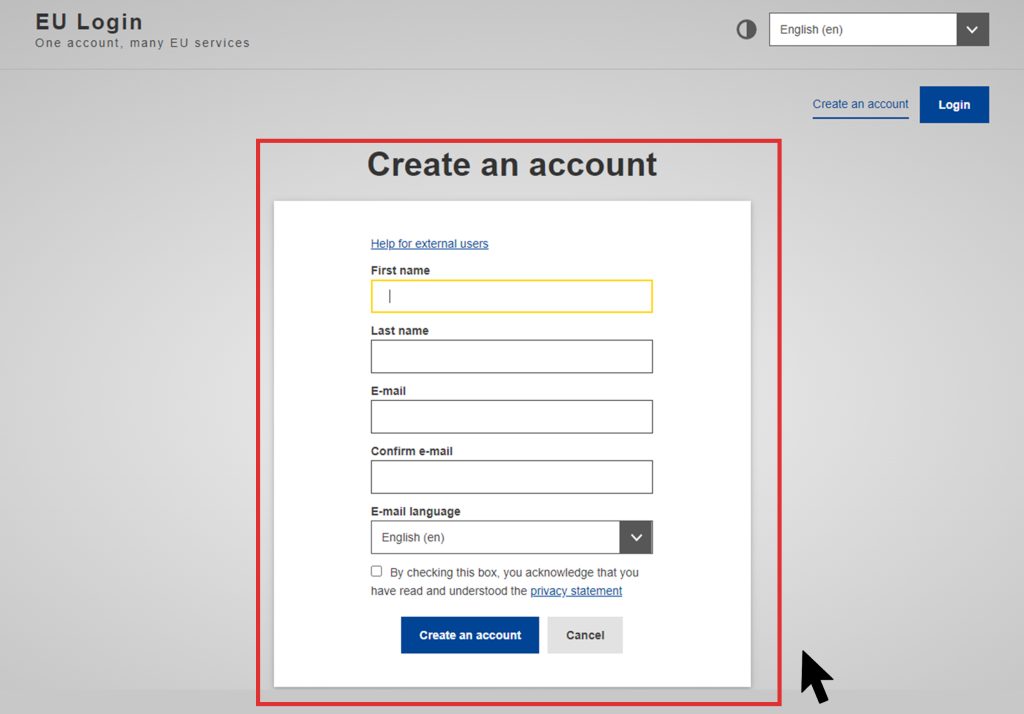Open the privacy statement link
This screenshot has width=1024, height=714.
tap(576, 591)
